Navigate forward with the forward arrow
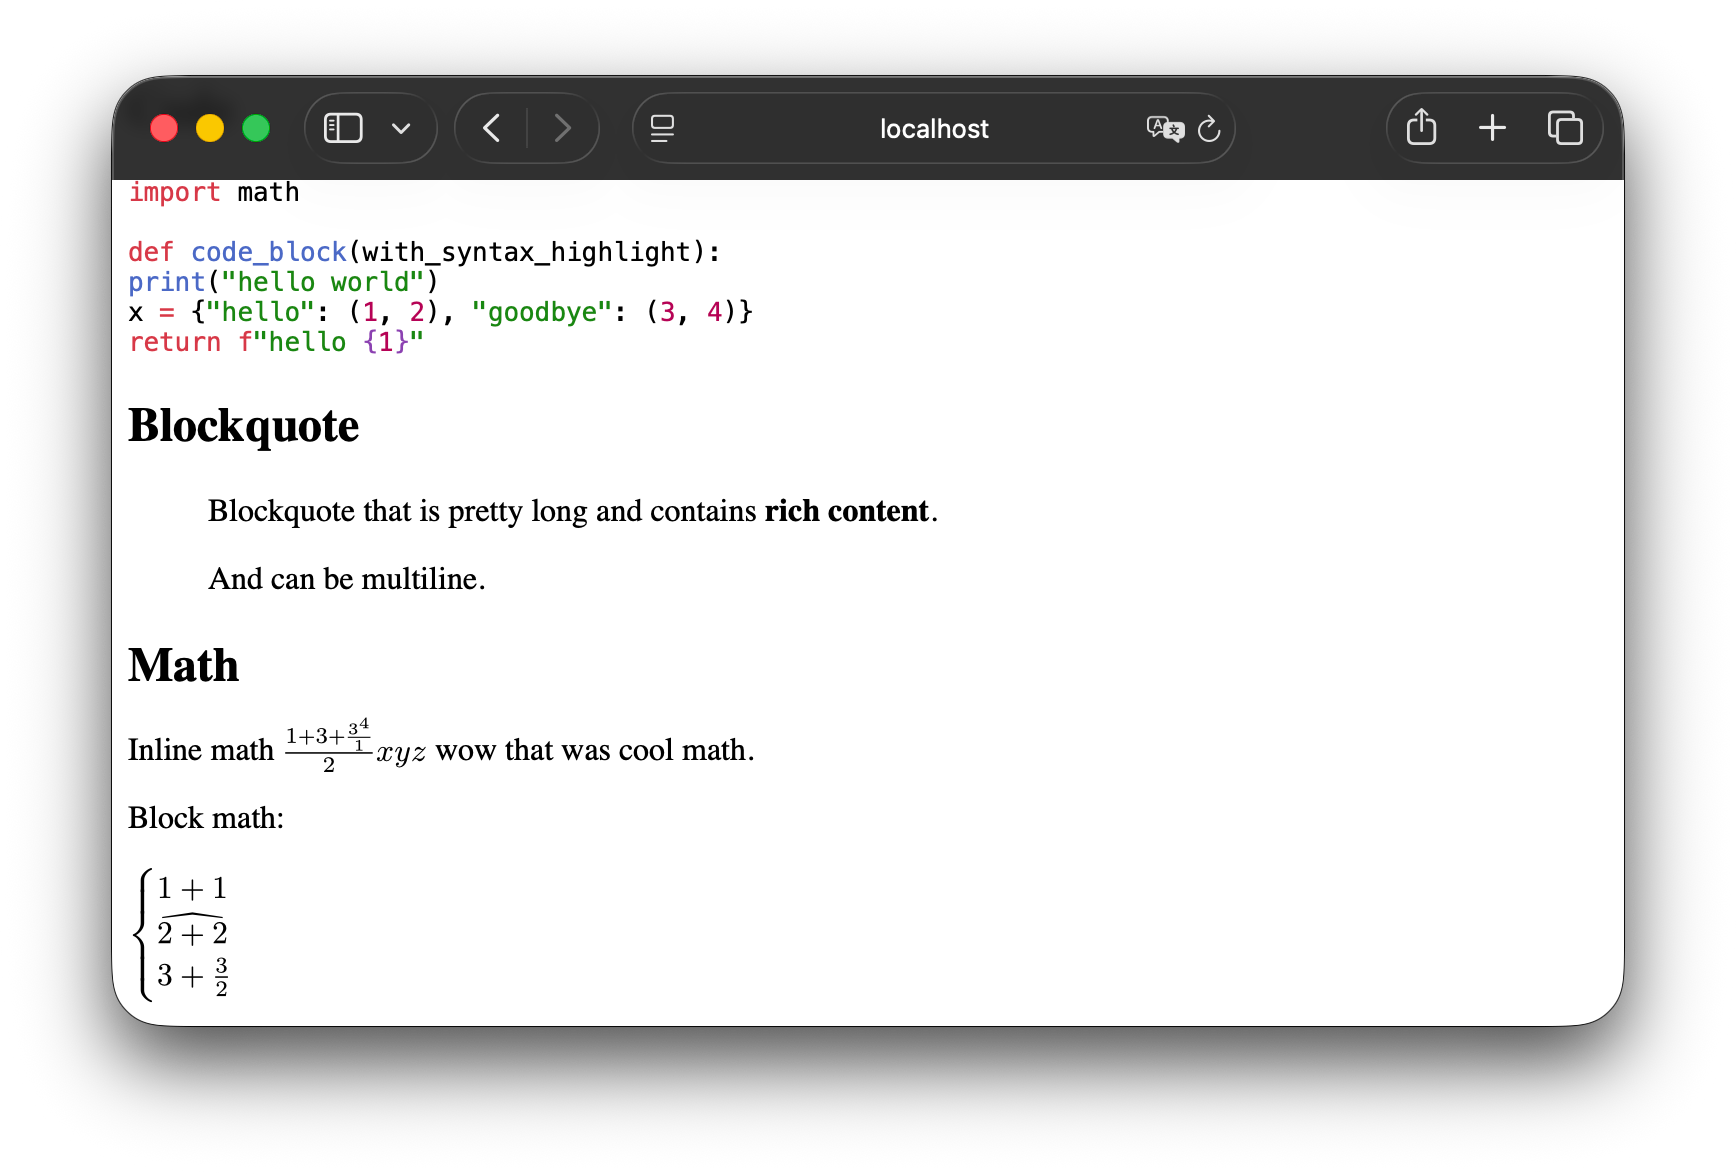 [x=563, y=128]
